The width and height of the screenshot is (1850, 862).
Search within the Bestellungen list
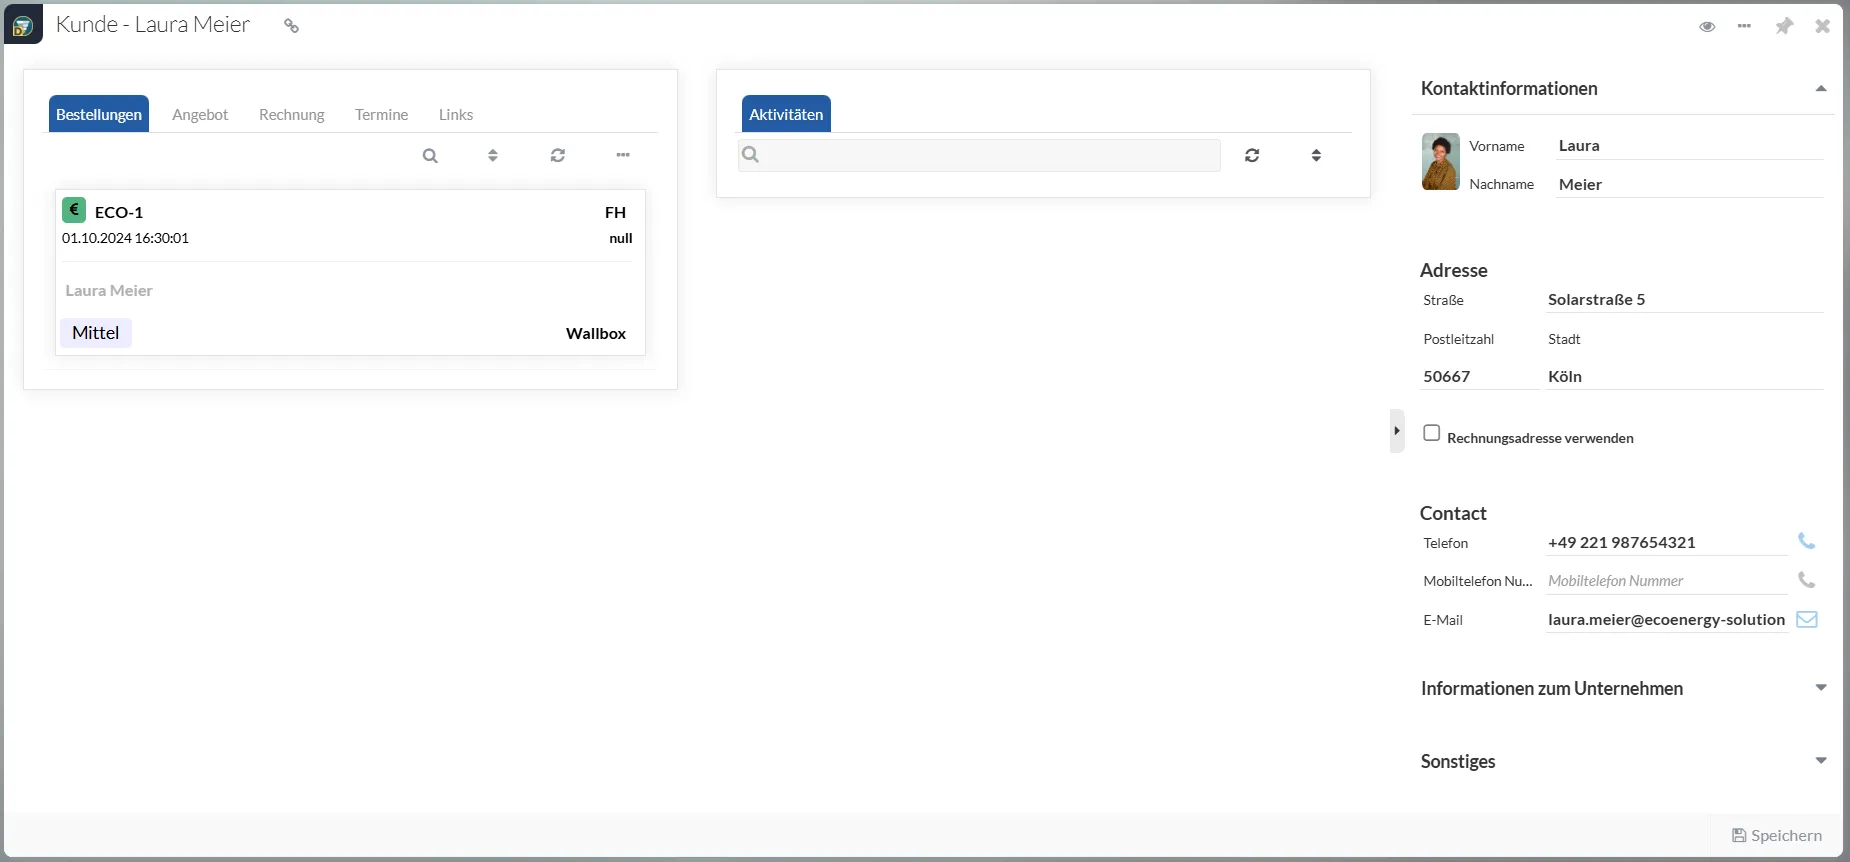(x=430, y=155)
